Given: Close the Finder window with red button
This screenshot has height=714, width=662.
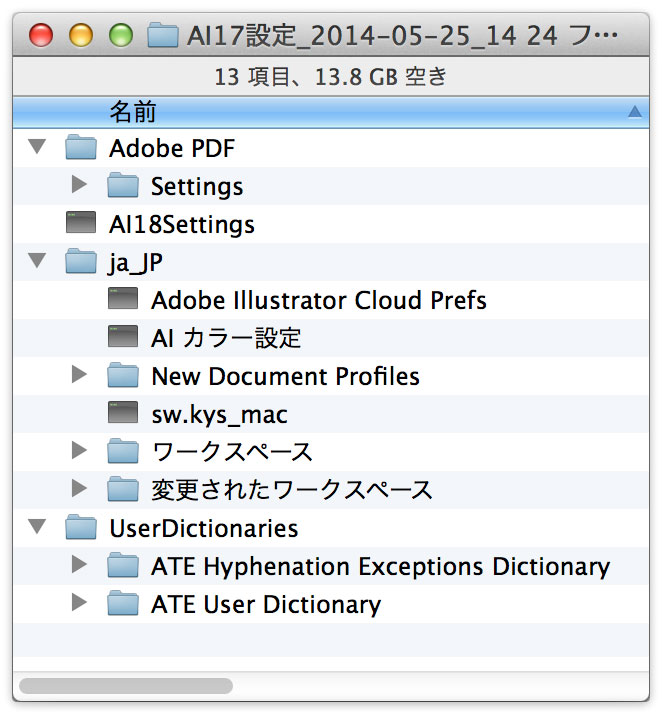Looking at the screenshot, I should (41, 35).
